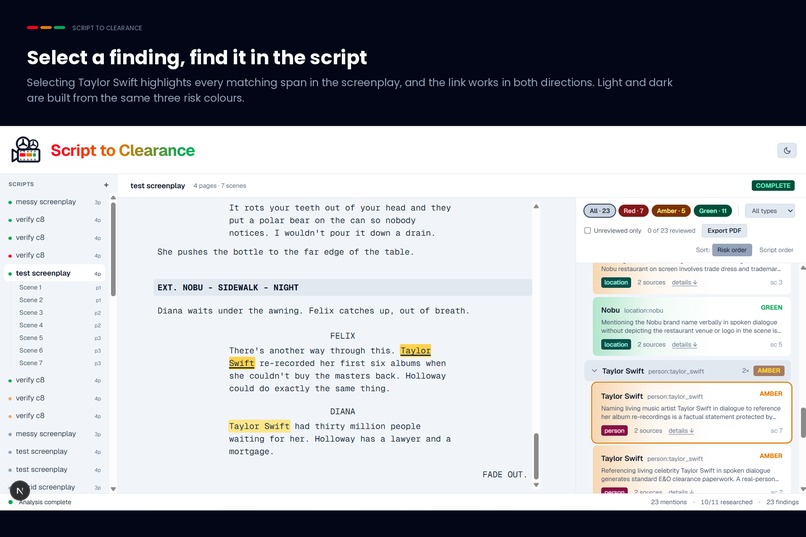The width and height of the screenshot is (806, 537).
Task: Filter findings by Amber · 5
Action: [671, 211]
